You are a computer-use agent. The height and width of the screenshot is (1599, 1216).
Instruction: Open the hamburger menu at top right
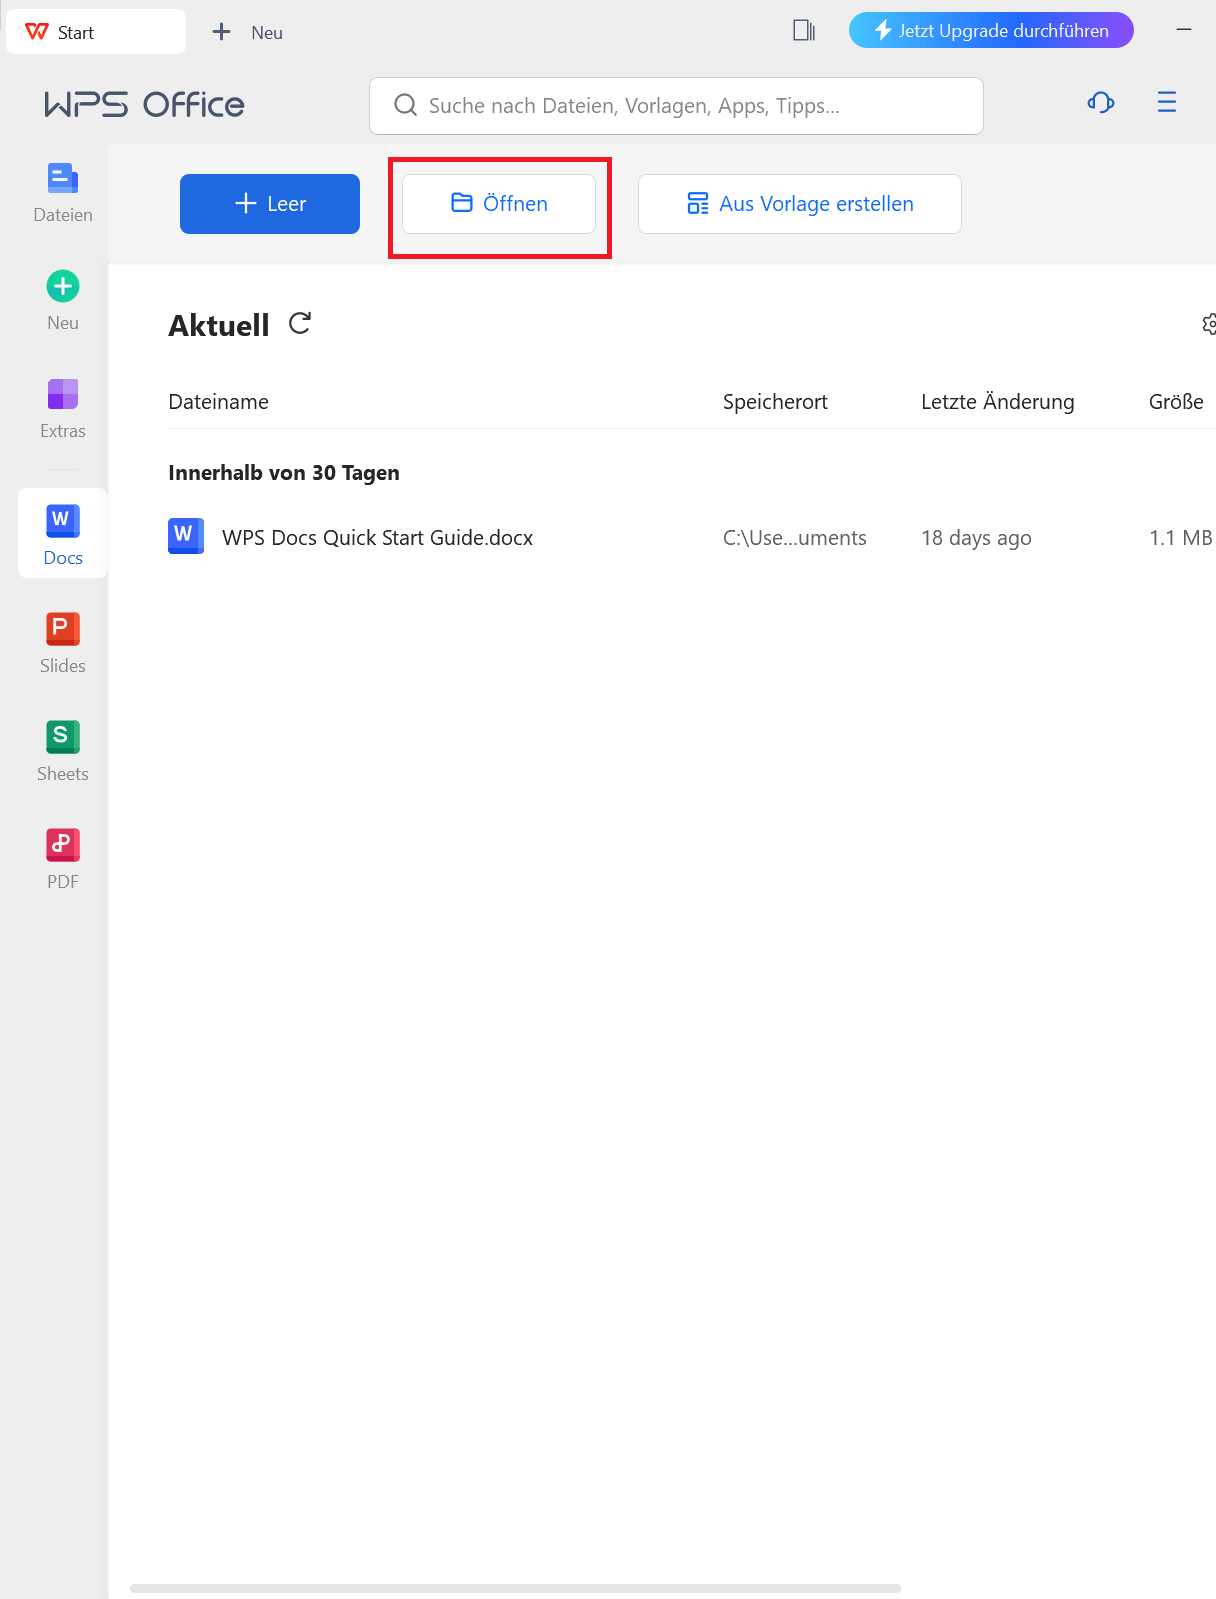pyautogui.click(x=1167, y=102)
